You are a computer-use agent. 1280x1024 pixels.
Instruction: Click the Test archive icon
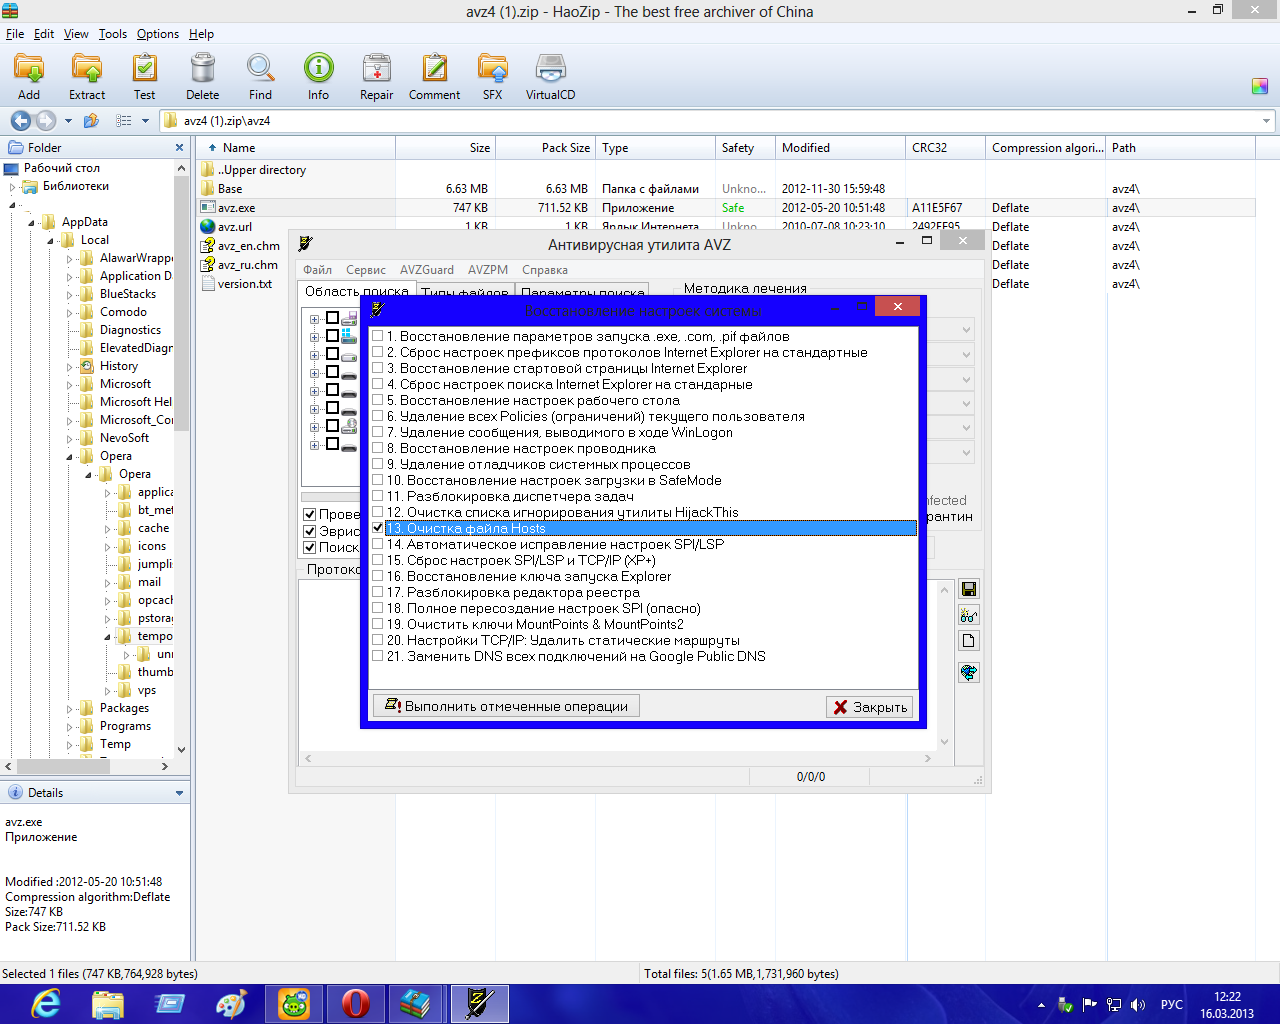[x=145, y=77]
